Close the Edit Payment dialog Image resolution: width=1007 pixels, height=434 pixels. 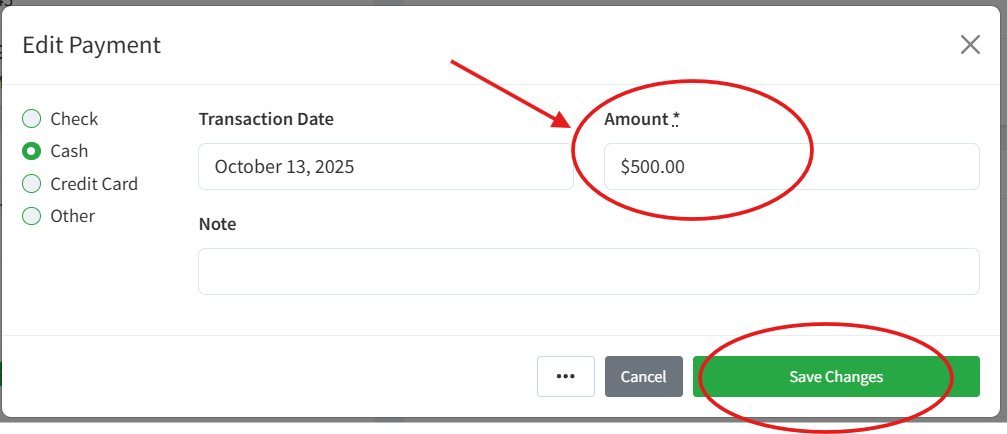[x=969, y=45]
